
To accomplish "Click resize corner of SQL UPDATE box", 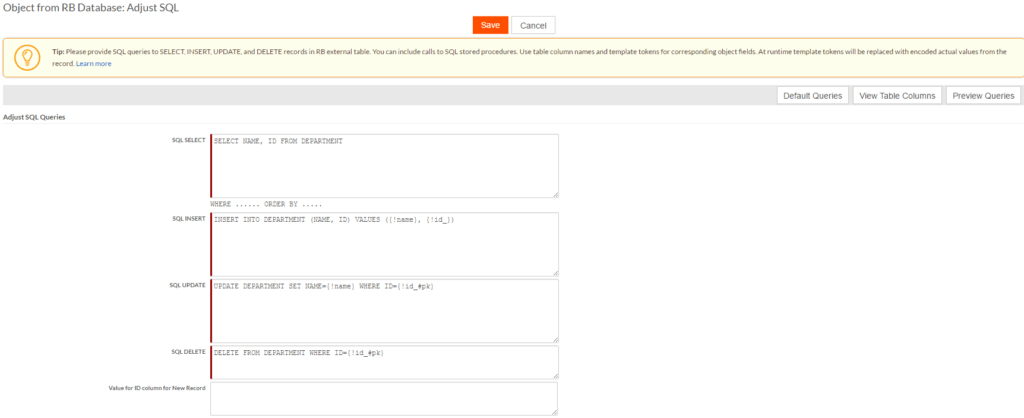I will point(554,339).
